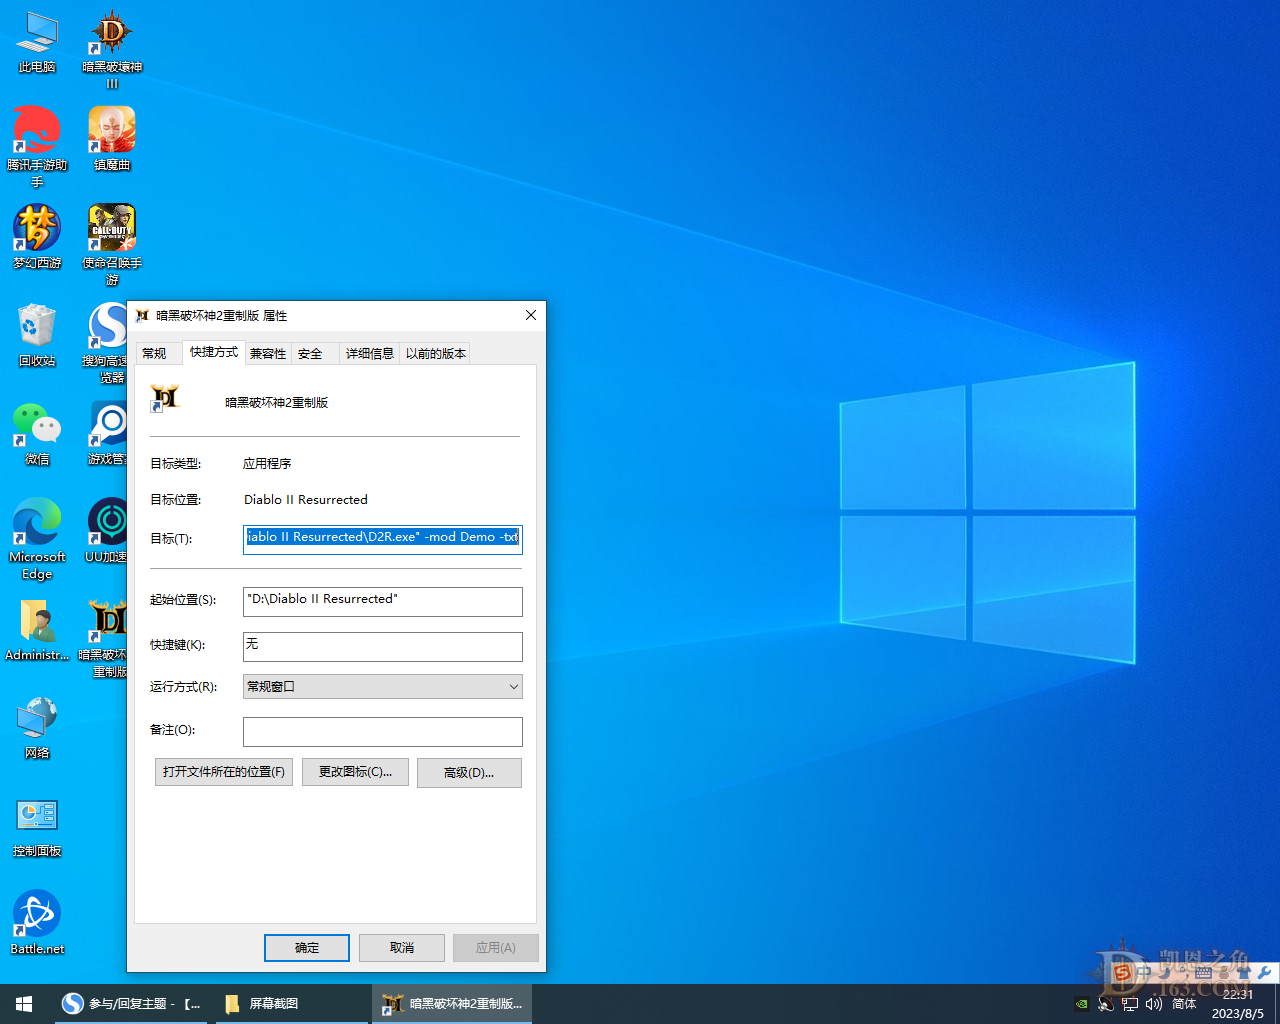Select the 网络 desktop icon

[37, 727]
